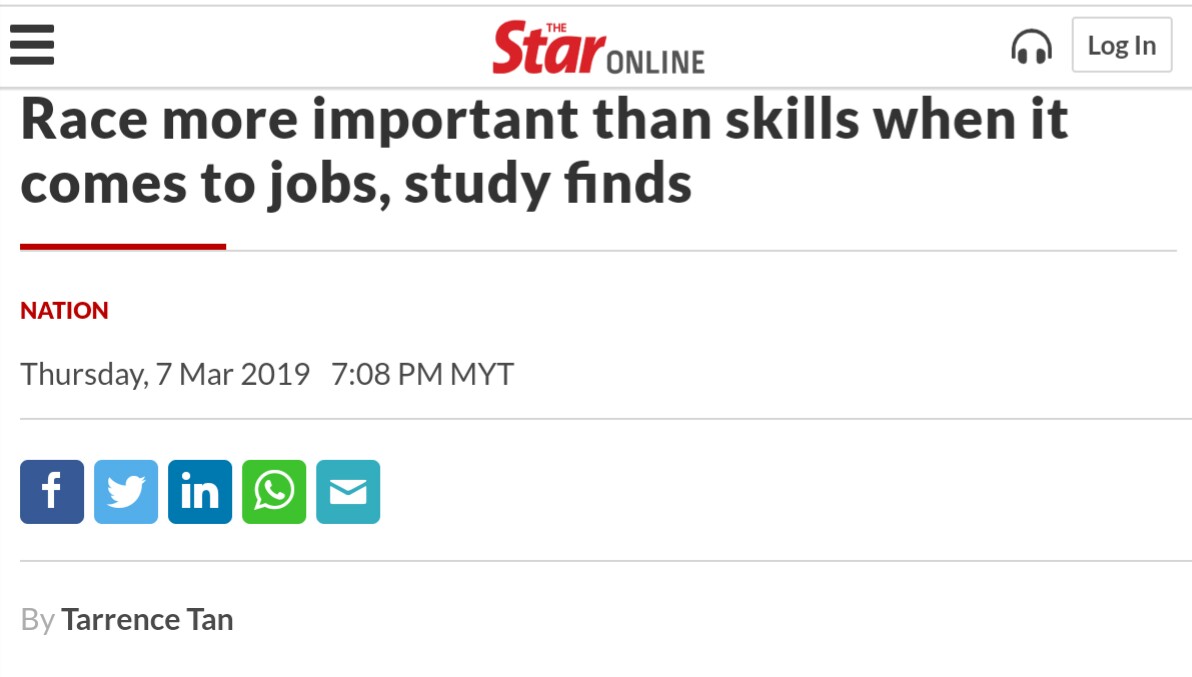Click the timestamp 7:08 PM MYT
The height and width of the screenshot is (677, 1192).
click(423, 375)
